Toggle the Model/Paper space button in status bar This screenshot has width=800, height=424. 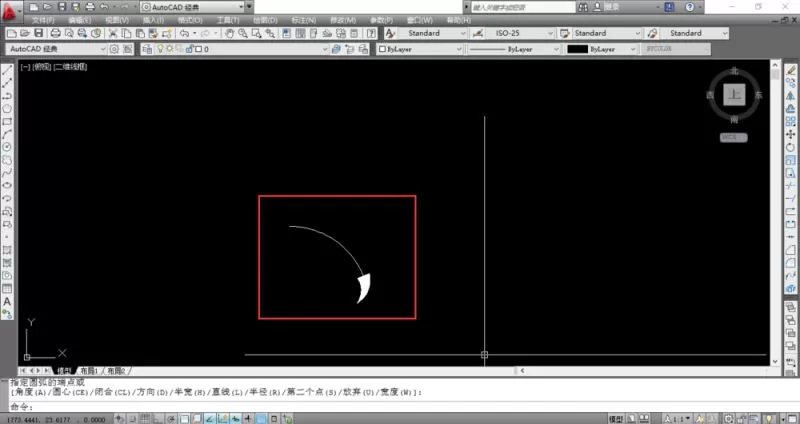(x=616, y=419)
